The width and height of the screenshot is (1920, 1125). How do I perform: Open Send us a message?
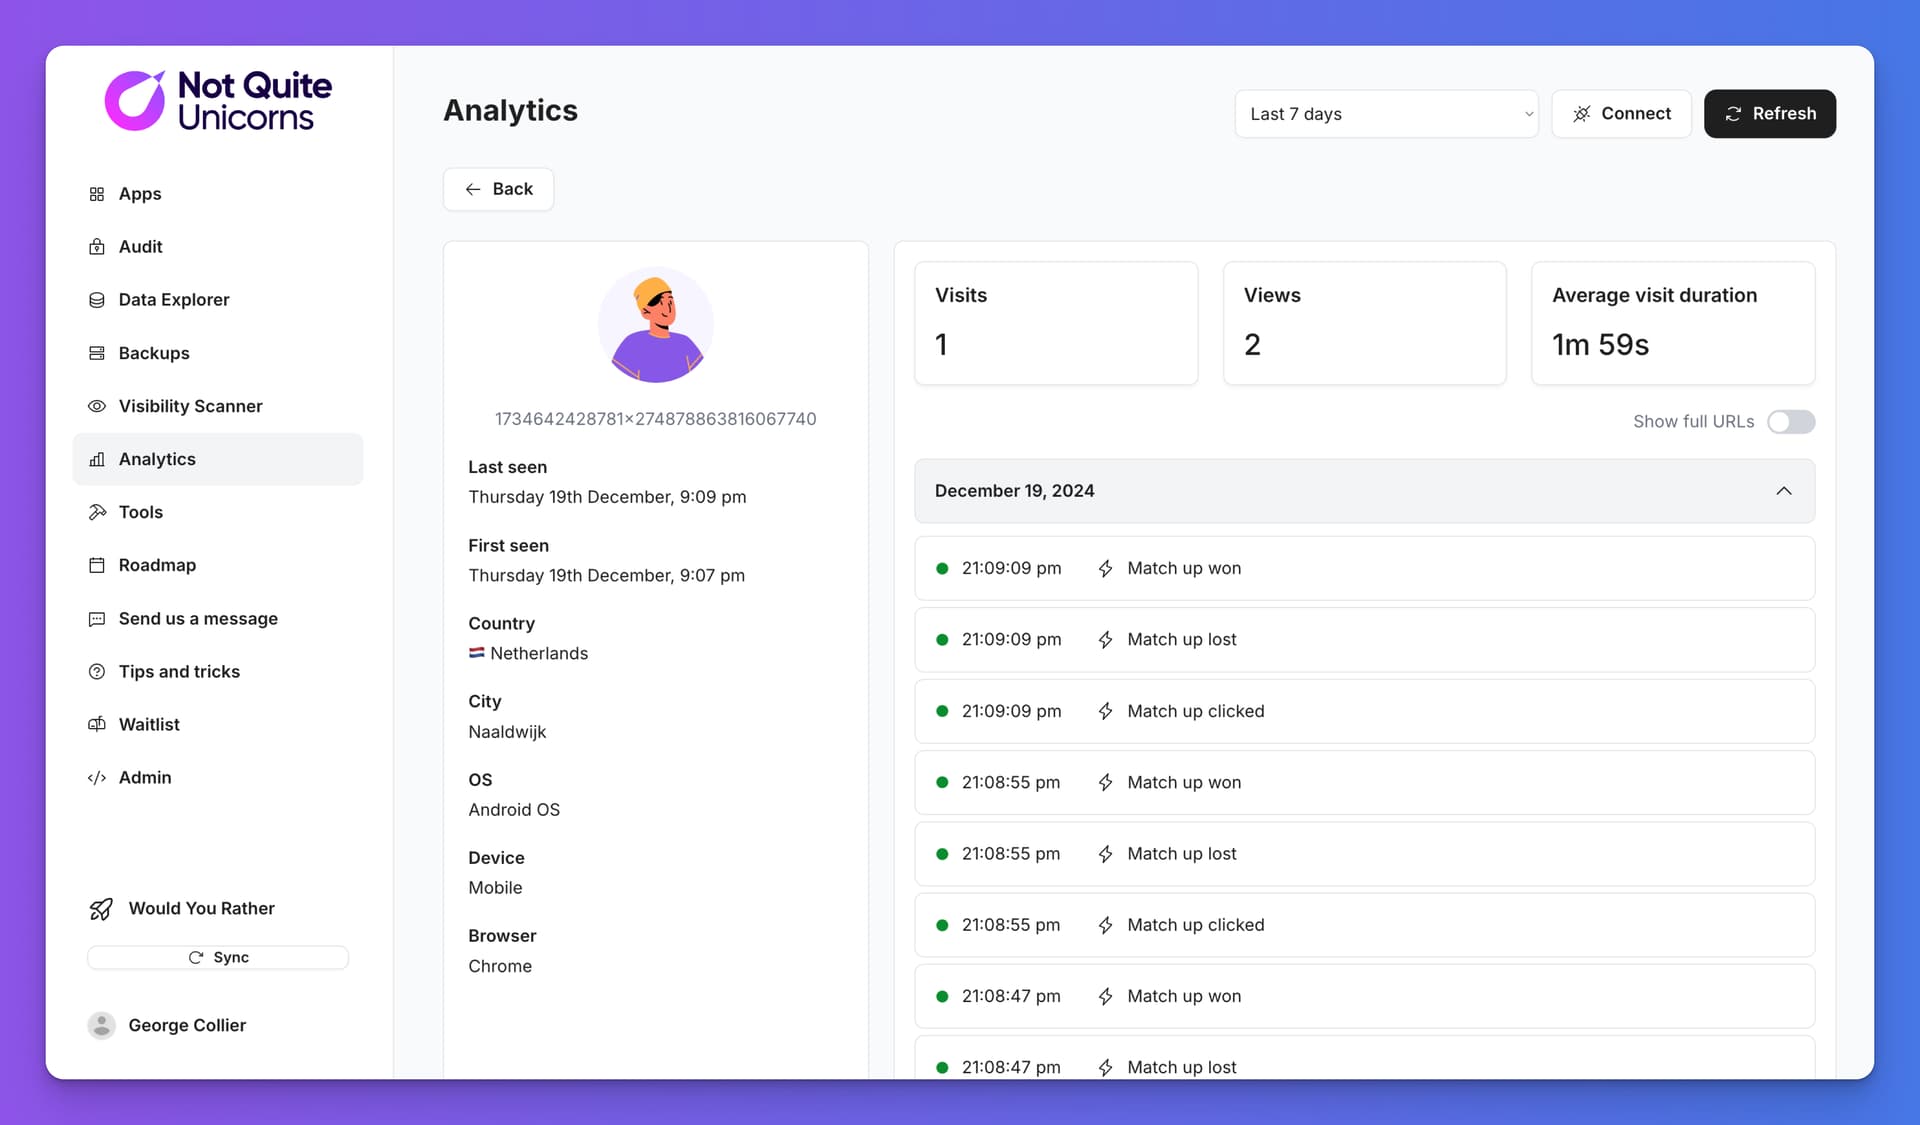tap(218, 619)
